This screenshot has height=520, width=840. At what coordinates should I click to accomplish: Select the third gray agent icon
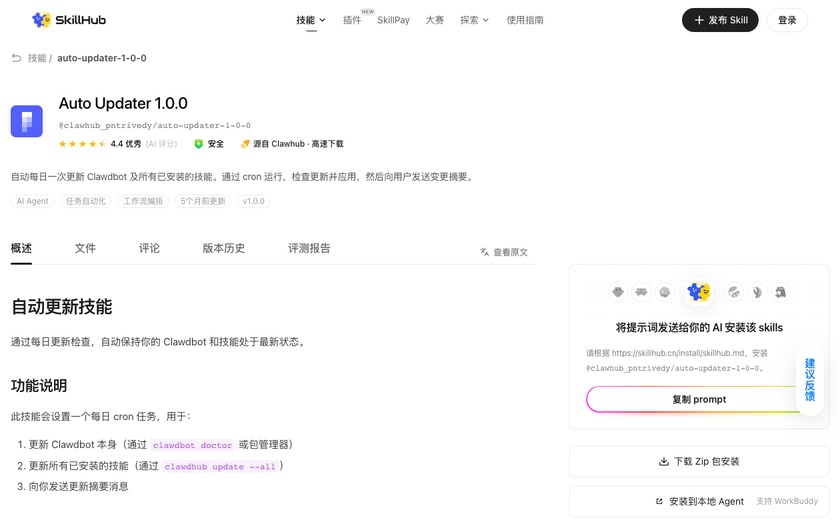[x=665, y=292]
